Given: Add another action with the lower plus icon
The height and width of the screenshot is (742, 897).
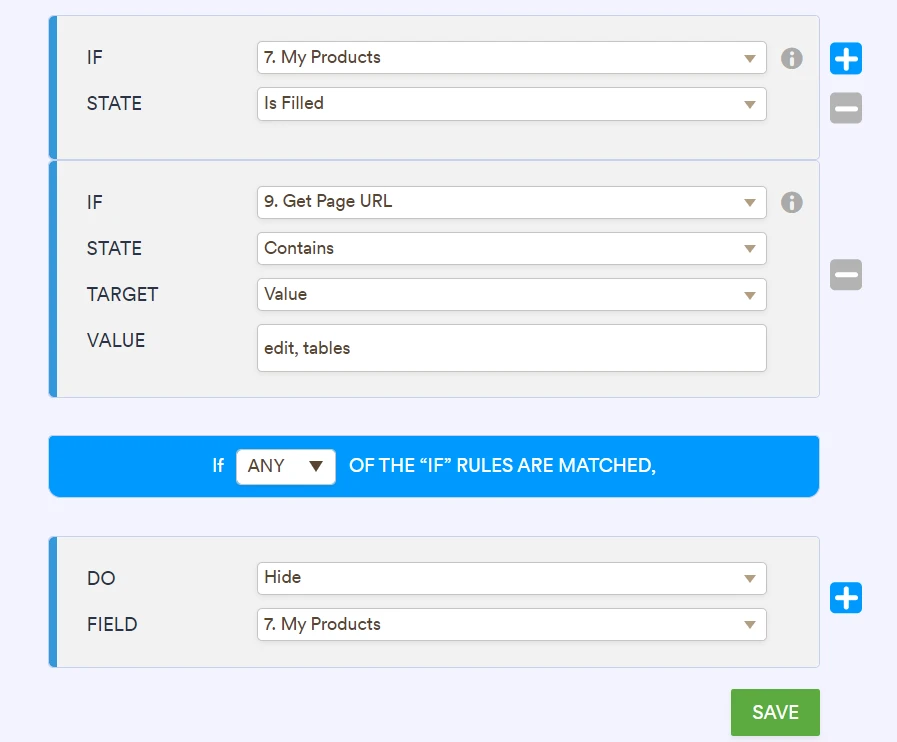Looking at the screenshot, I should [845, 598].
